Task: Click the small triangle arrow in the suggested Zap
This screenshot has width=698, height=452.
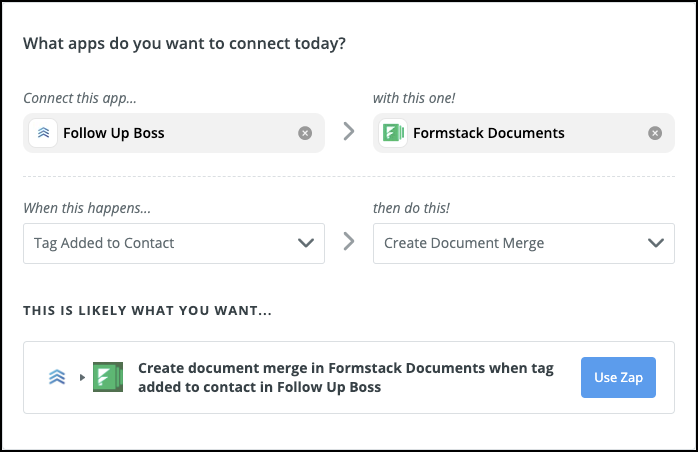Action: tap(83, 377)
